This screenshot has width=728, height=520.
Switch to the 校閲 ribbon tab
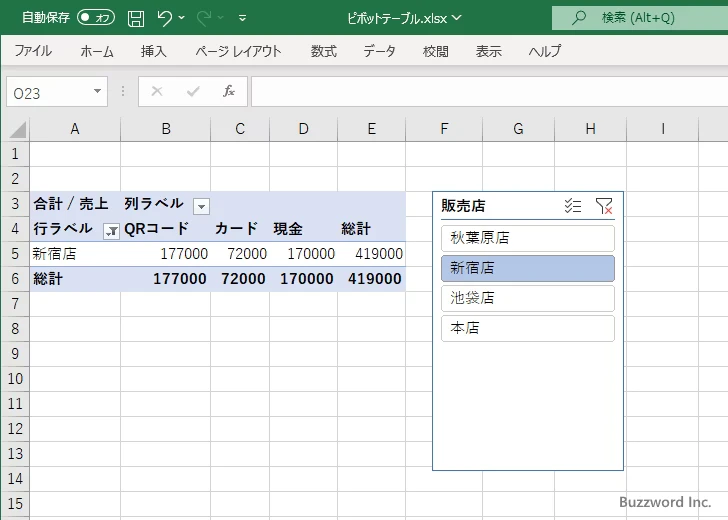436,51
